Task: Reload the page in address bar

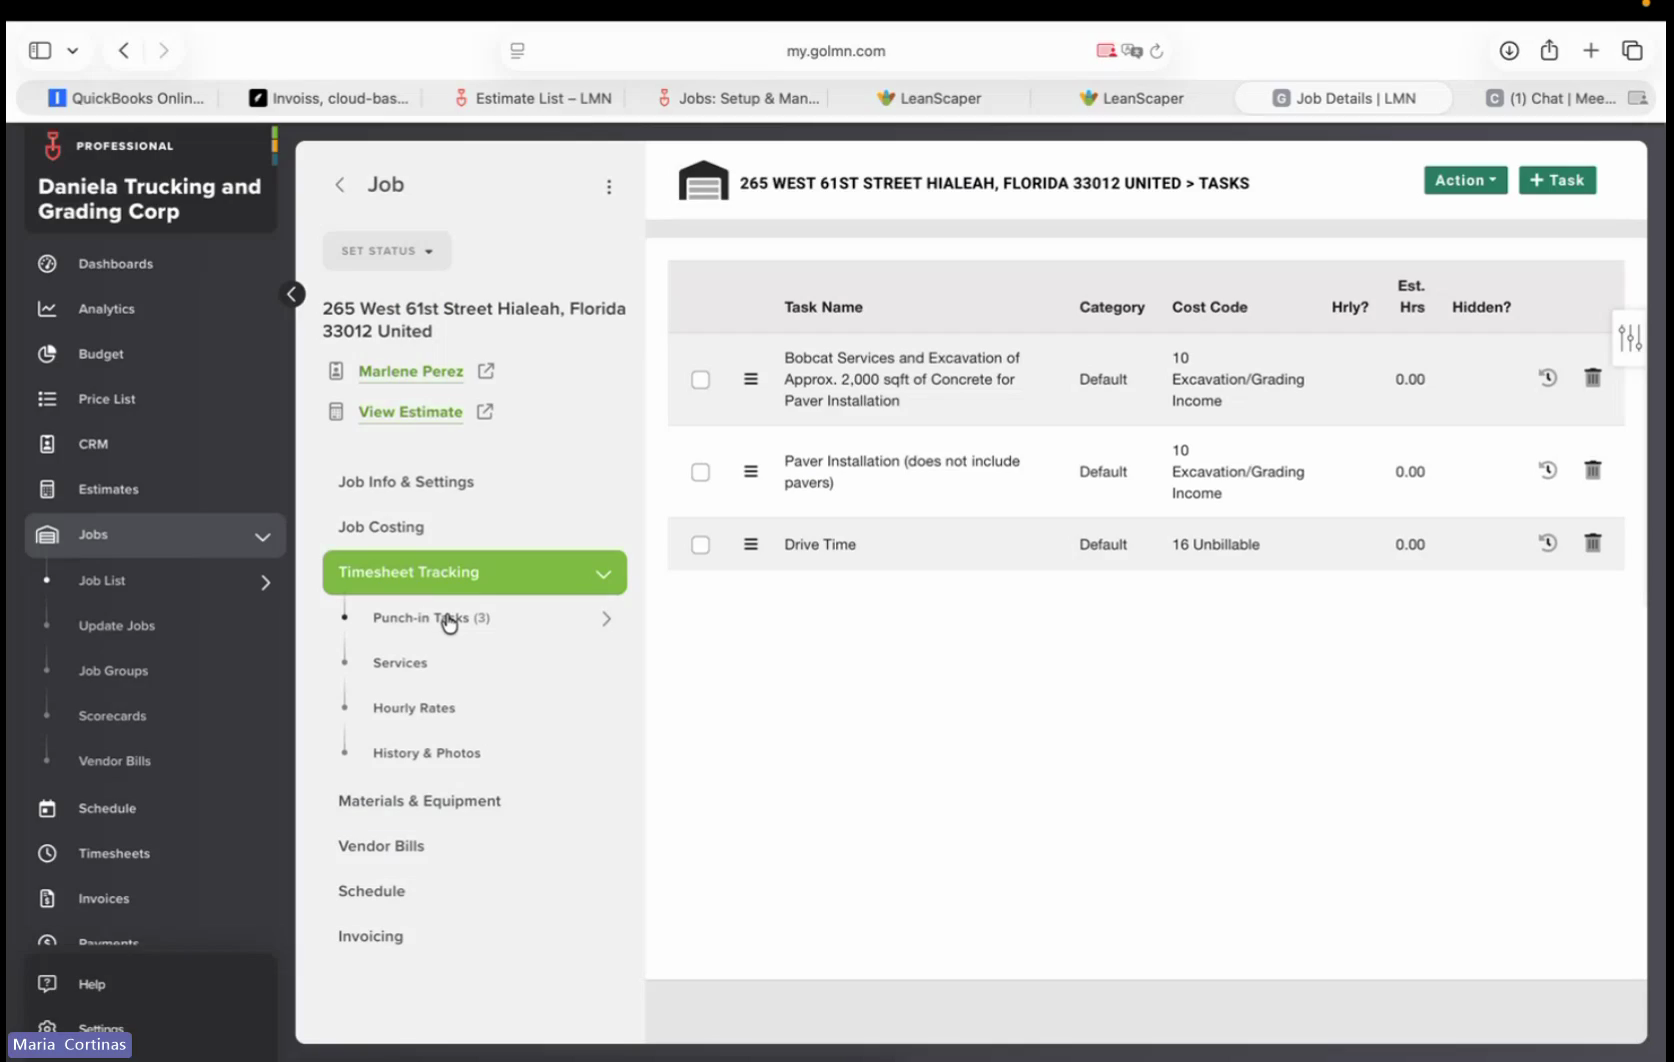Action: coord(1157,51)
